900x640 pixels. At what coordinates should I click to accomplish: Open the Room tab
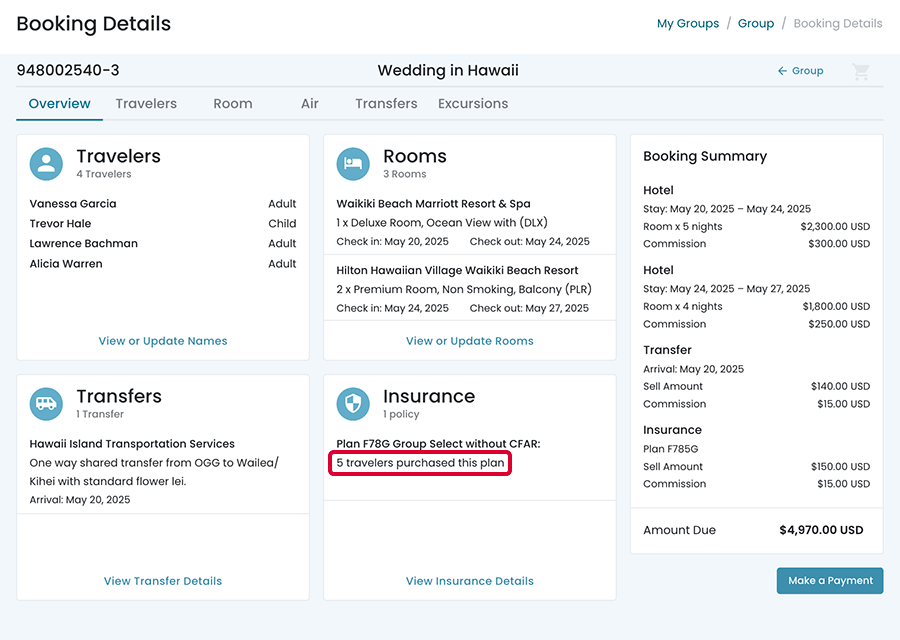coord(232,104)
